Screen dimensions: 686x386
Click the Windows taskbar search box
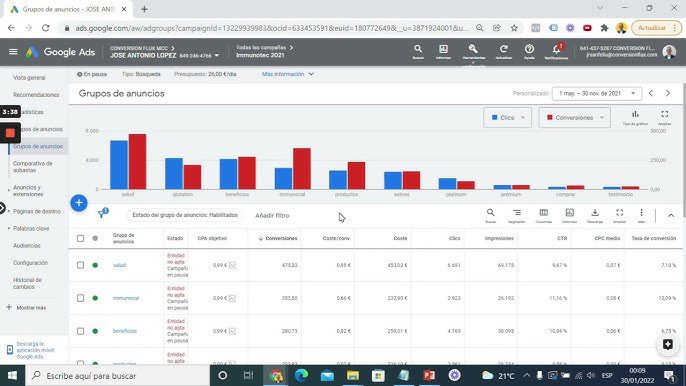tap(118, 375)
